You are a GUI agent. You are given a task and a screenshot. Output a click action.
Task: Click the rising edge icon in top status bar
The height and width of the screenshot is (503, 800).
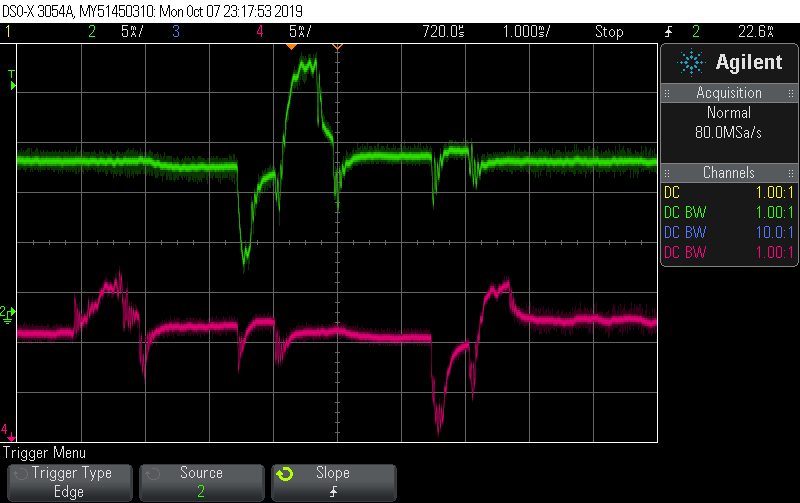pos(668,32)
